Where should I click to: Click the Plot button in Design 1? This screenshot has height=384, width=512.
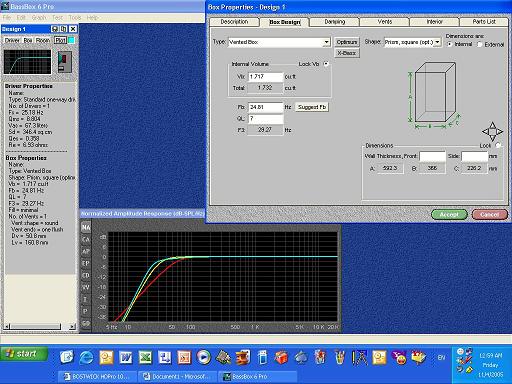tap(60, 40)
